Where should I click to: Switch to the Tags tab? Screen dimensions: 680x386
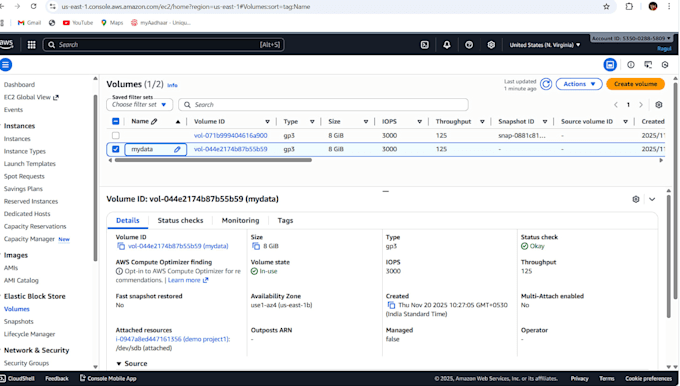pos(285,220)
